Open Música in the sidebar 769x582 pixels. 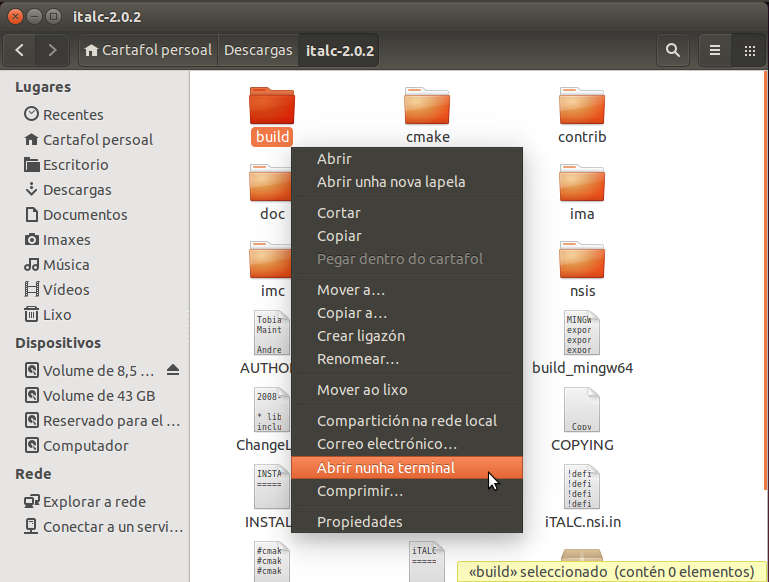pos(56,265)
